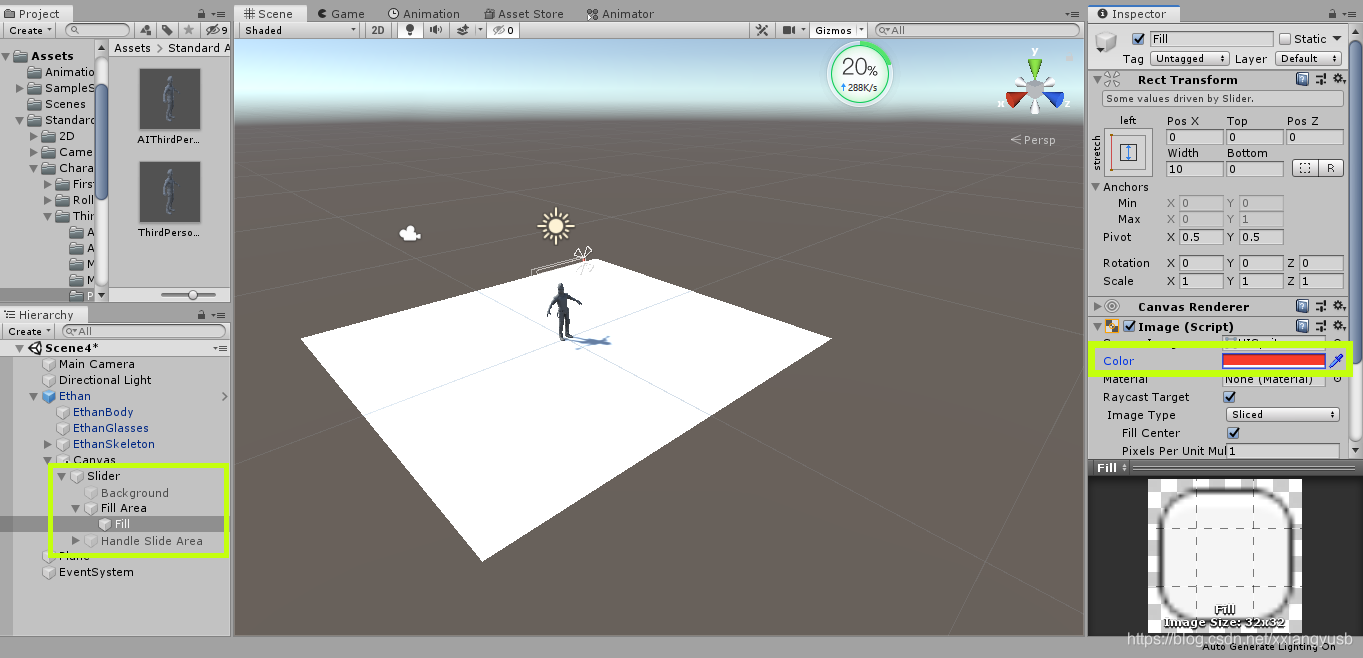Search by label in Project toolbar
The height and width of the screenshot is (658, 1363).
point(167,31)
